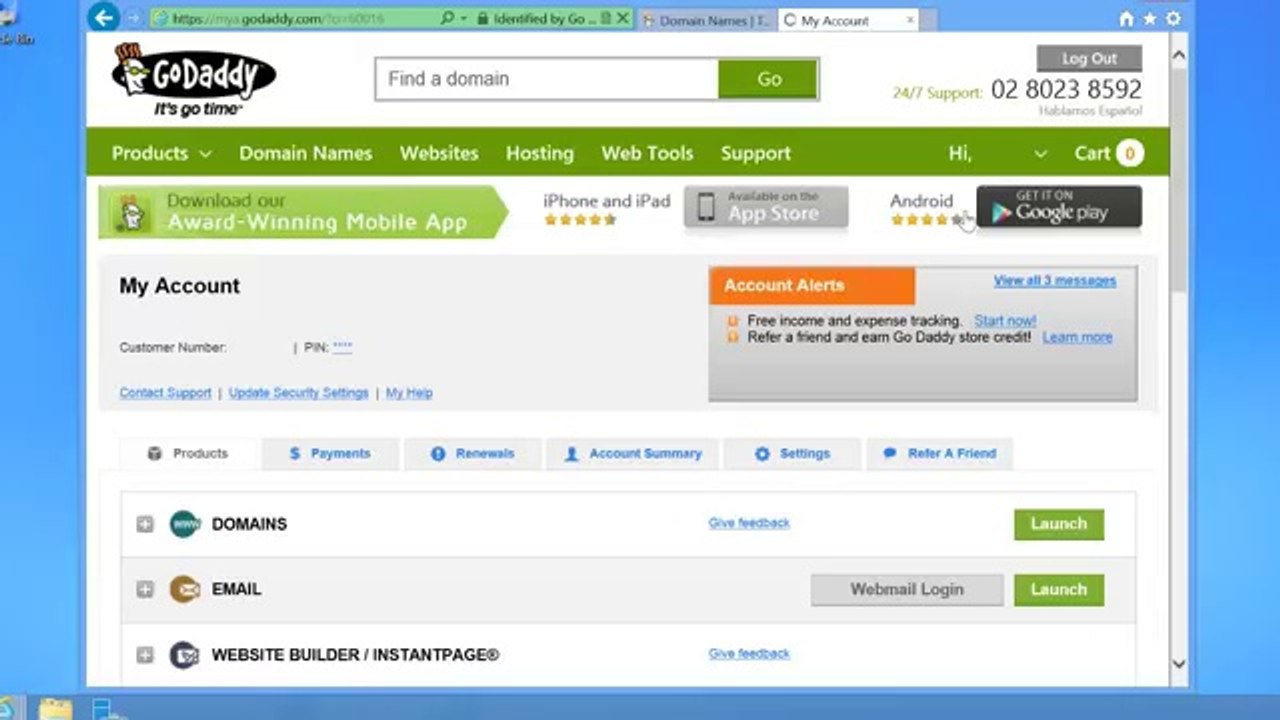Open the Contact Support link
This screenshot has height=720, width=1280.
pos(165,393)
